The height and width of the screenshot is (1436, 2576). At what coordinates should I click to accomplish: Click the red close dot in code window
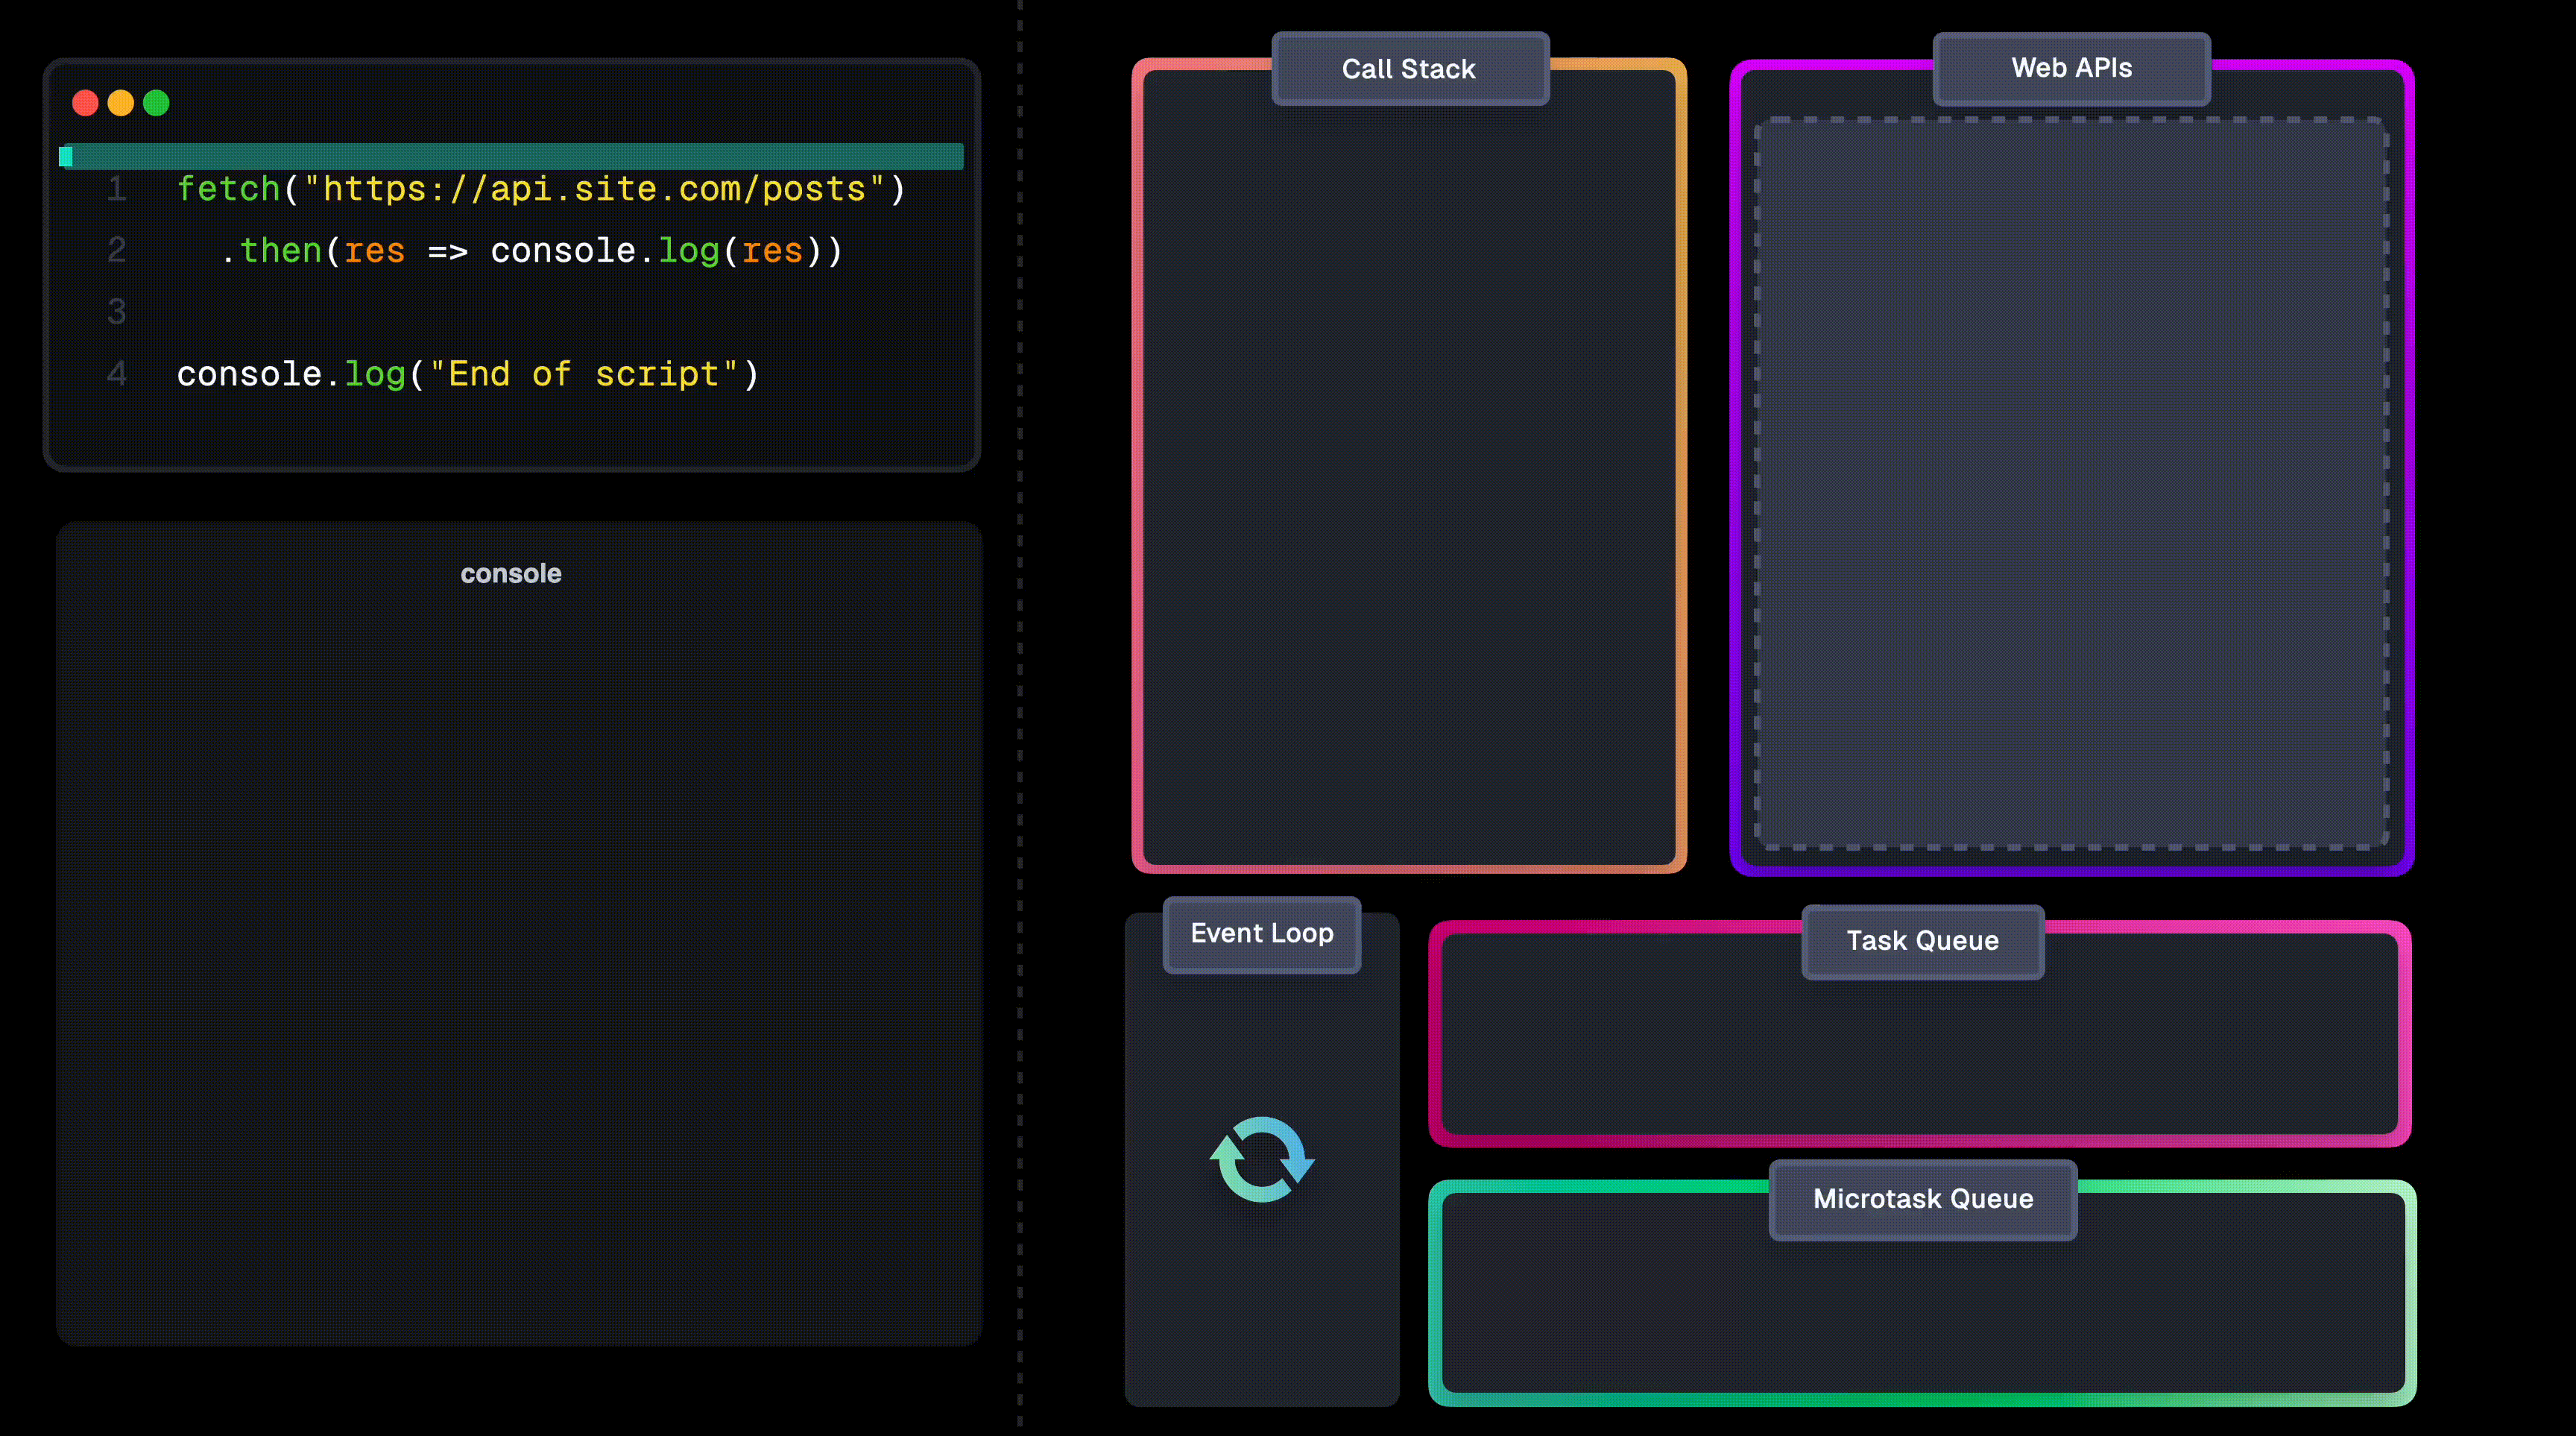[86, 103]
